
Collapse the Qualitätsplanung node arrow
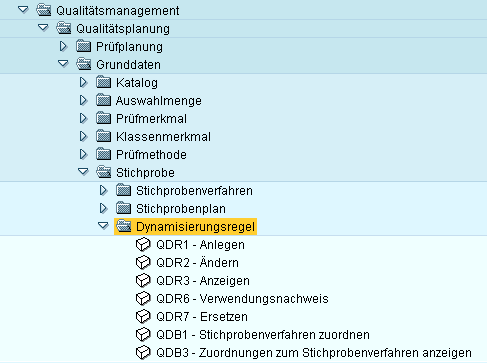click(43, 27)
